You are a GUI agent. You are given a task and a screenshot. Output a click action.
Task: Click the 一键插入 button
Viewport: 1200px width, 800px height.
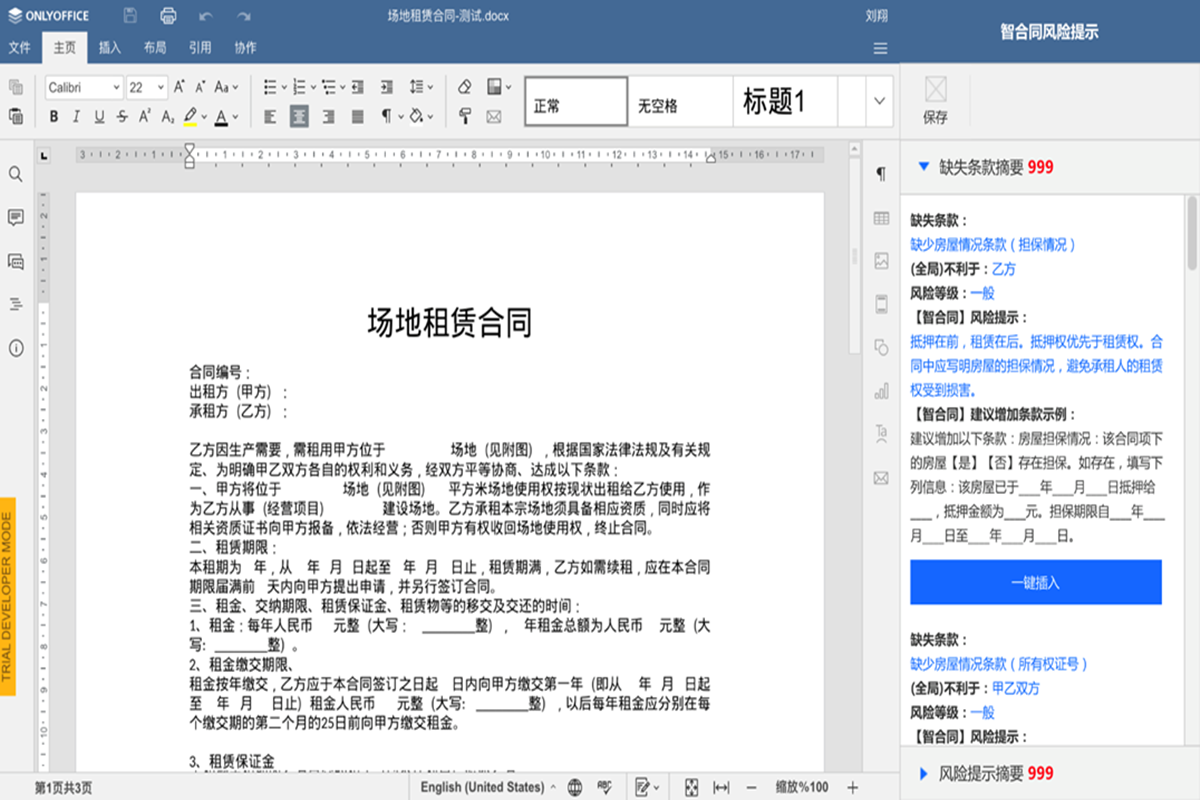pyautogui.click(x=1035, y=582)
